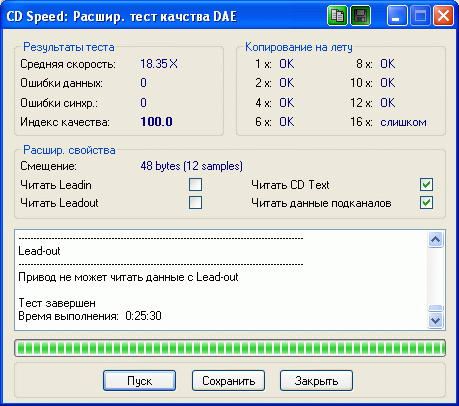This screenshot has height=406, width=459.
Task: Click the execution time 0:25:30
Action: click(x=143, y=316)
